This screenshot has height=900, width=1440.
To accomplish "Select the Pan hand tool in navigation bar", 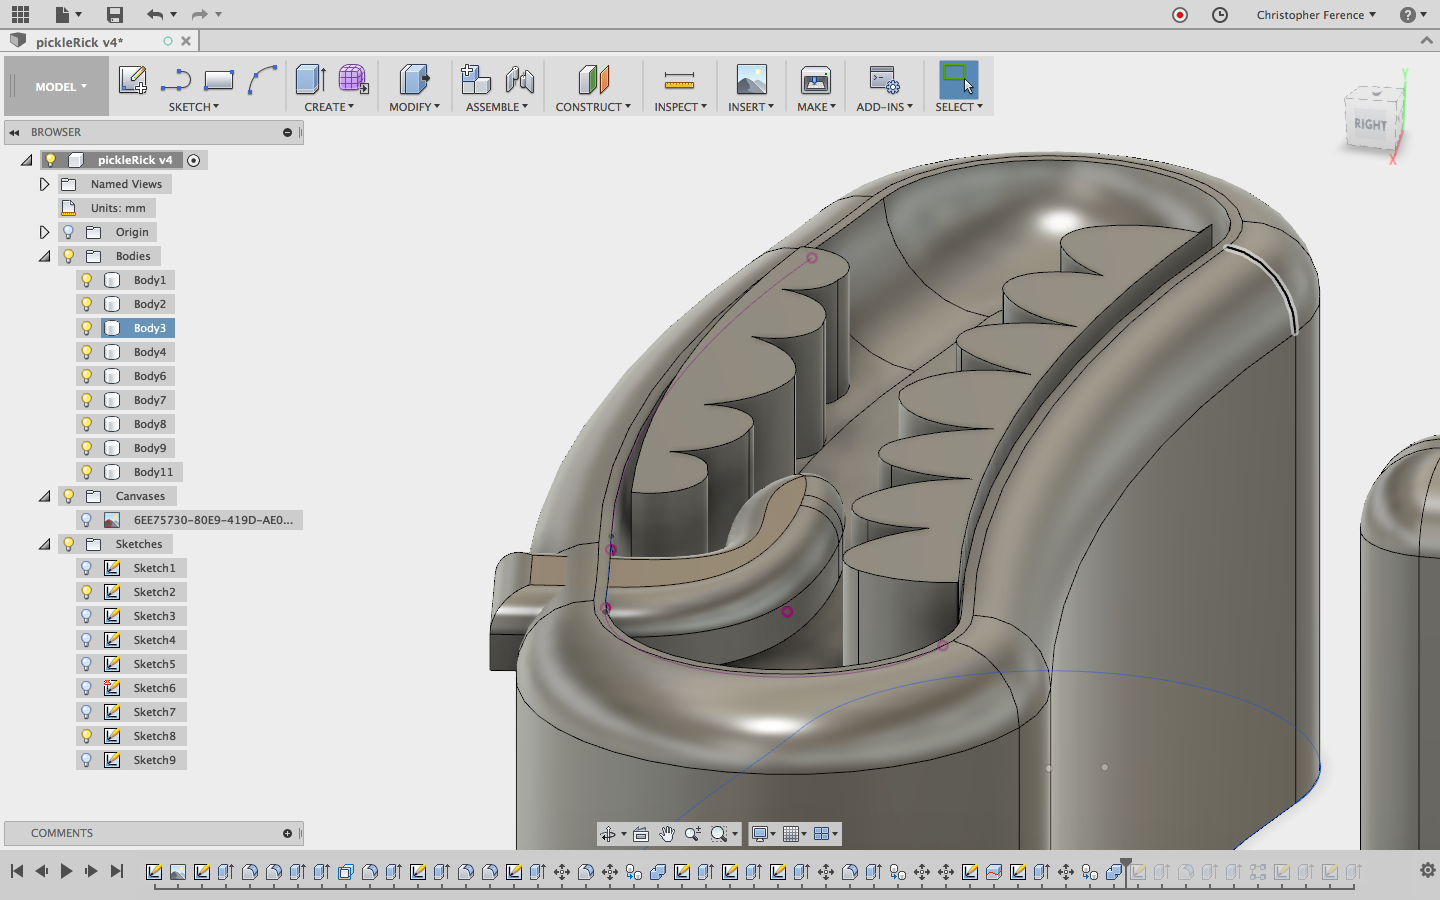I will 667,834.
